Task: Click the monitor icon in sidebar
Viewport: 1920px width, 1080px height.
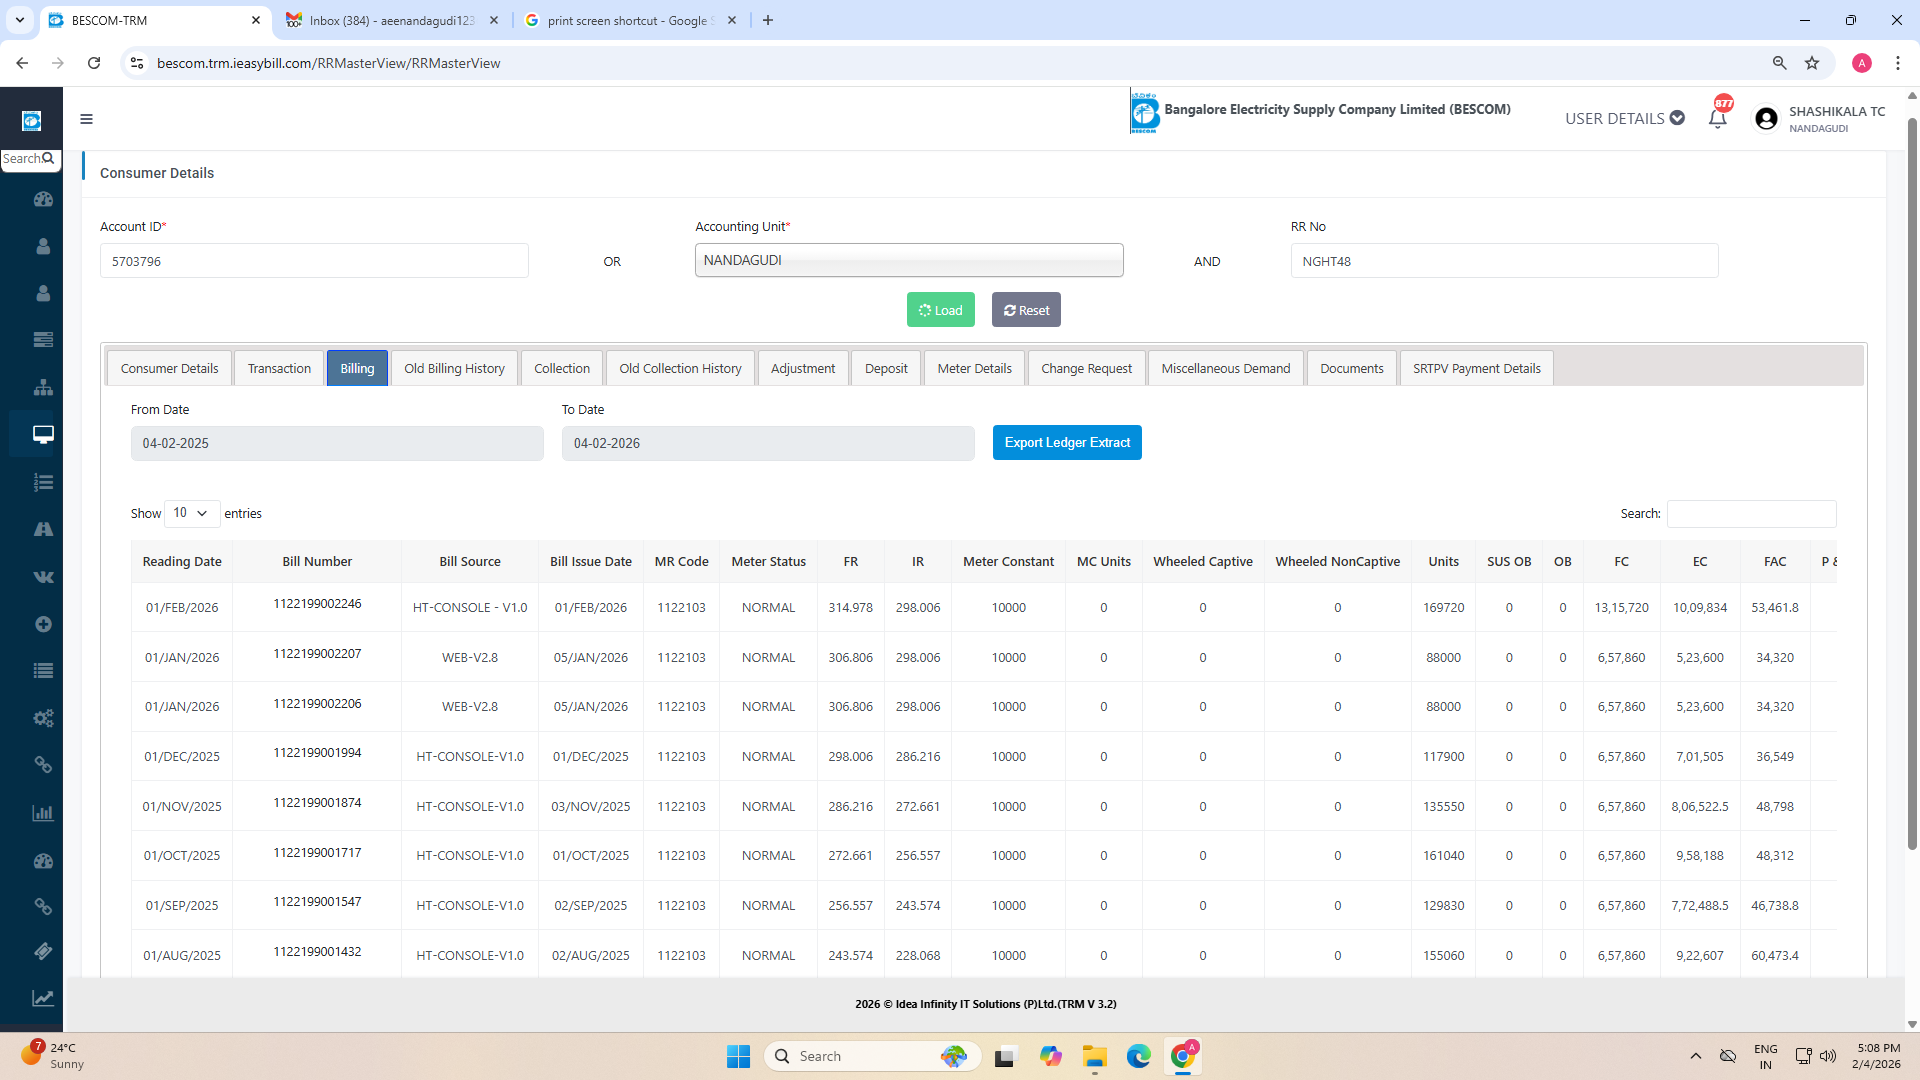Action: (x=43, y=434)
